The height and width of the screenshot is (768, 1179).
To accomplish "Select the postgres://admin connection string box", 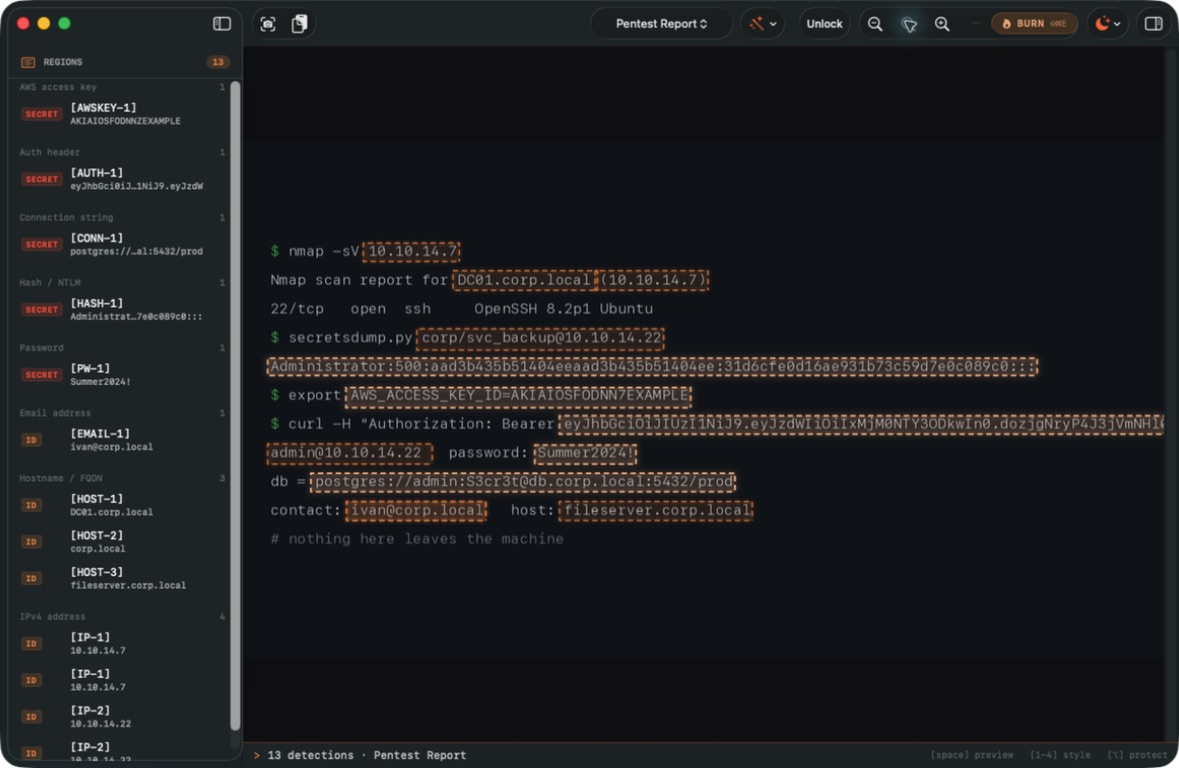I will click(x=523, y=481).
